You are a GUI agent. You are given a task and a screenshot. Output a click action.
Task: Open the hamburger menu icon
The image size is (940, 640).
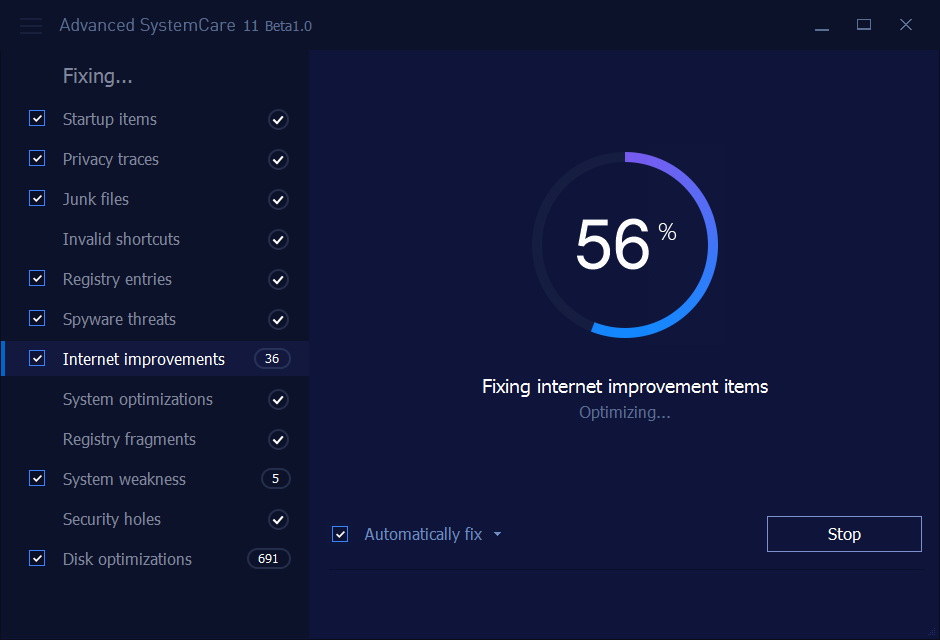(31, 26)
